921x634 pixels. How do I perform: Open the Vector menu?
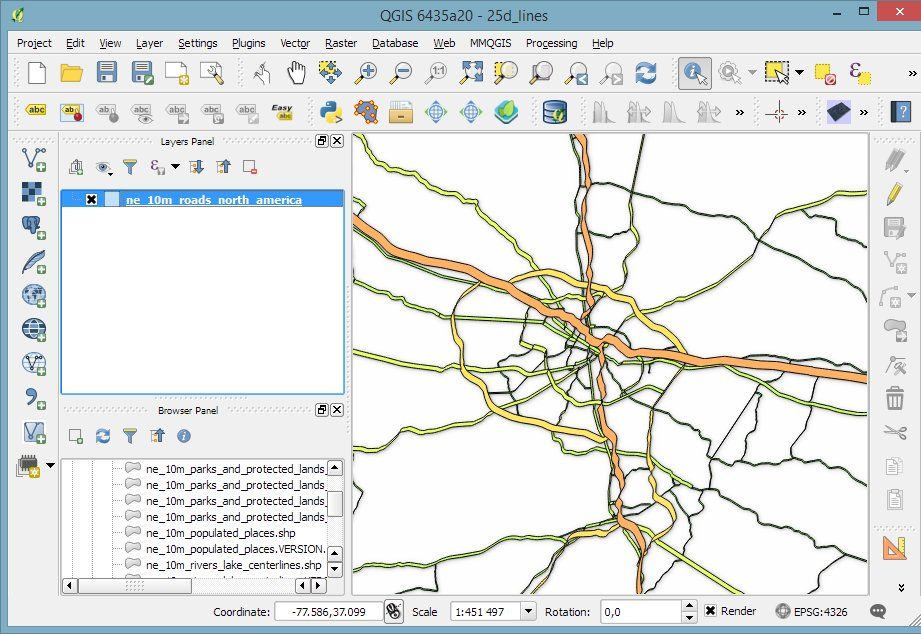[x=295, y=43]
